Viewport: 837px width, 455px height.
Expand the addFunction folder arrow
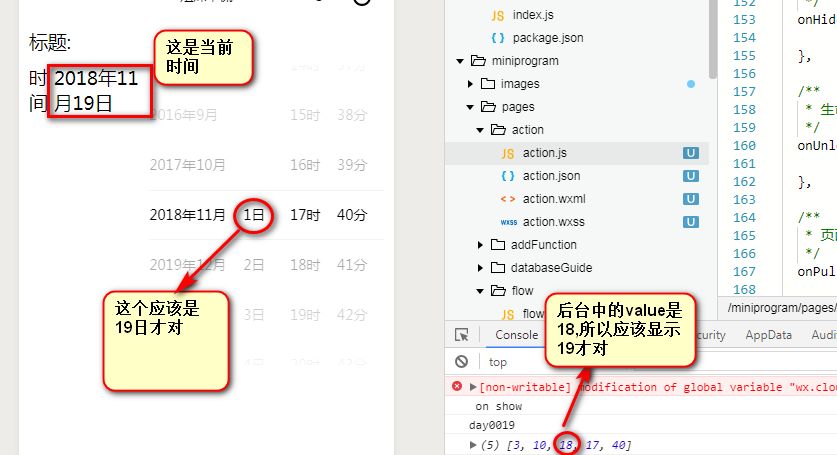[x=480, y=245]
